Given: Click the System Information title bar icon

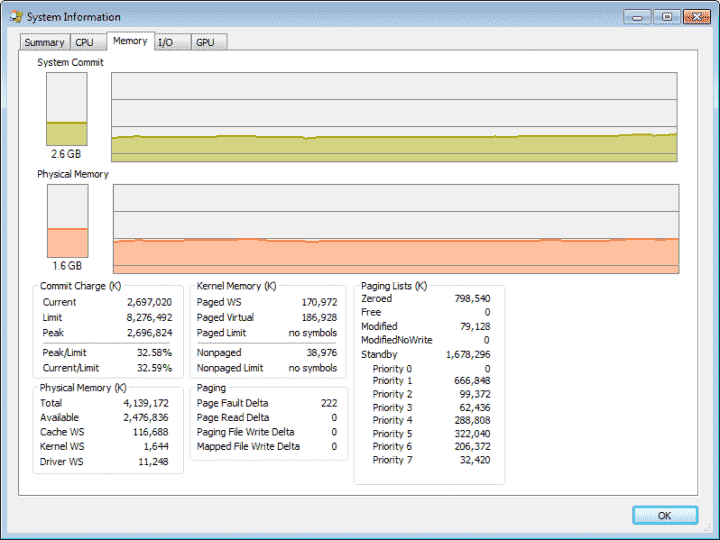Looking at the screenshot, I should tap(16, 17).
